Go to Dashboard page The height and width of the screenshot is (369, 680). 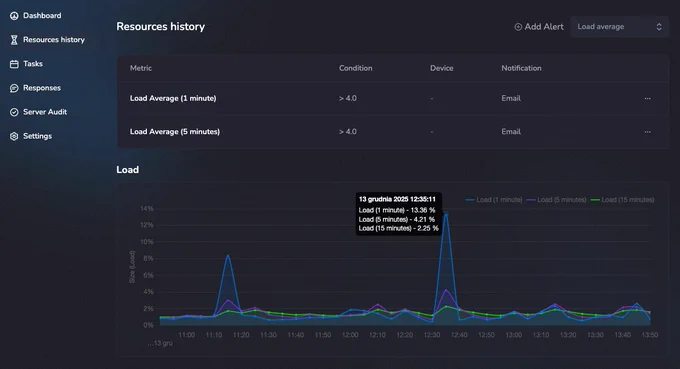tap(42, 16)
